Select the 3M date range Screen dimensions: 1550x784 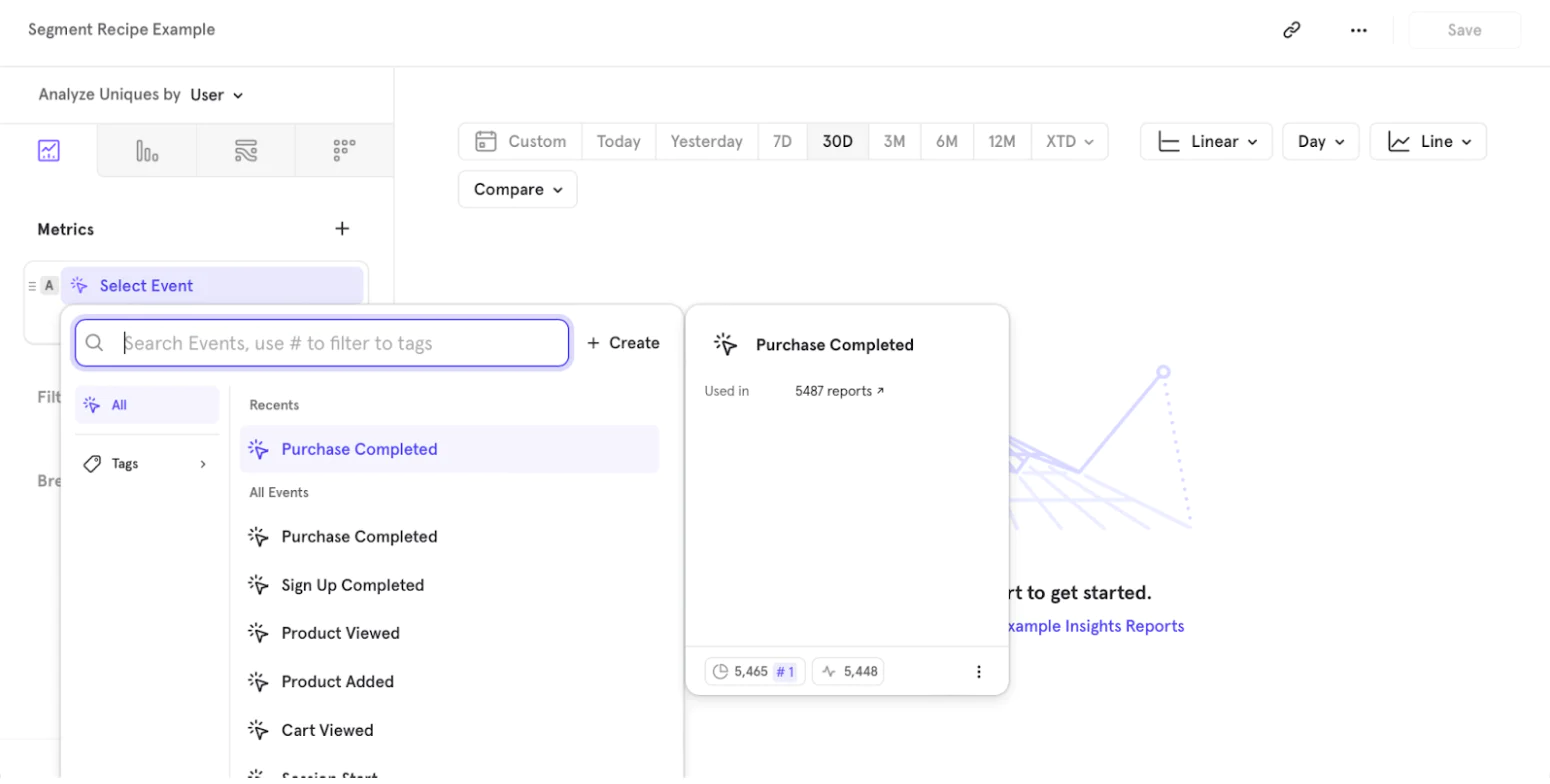click(x=894, y=141)
